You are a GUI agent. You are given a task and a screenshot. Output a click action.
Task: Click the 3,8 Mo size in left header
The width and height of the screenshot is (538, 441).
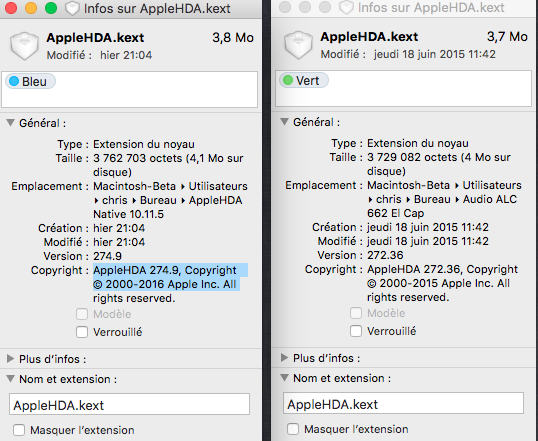tap(233, 37)
